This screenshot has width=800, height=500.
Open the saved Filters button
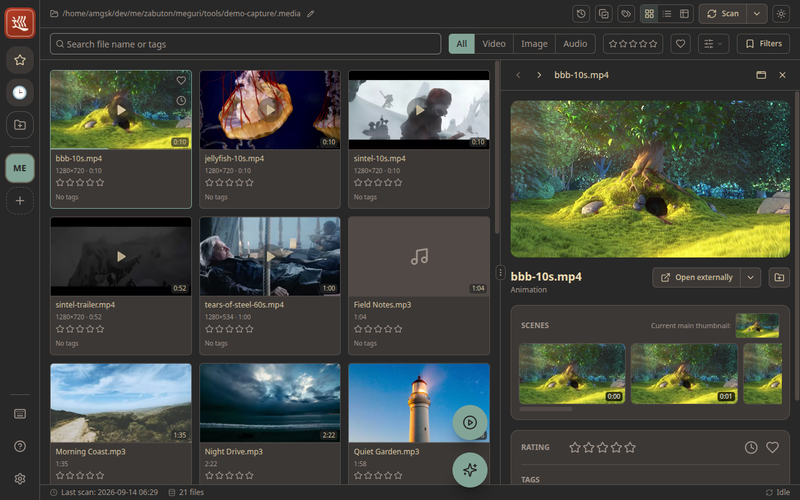pyautogui.click(x=763, y=44)
